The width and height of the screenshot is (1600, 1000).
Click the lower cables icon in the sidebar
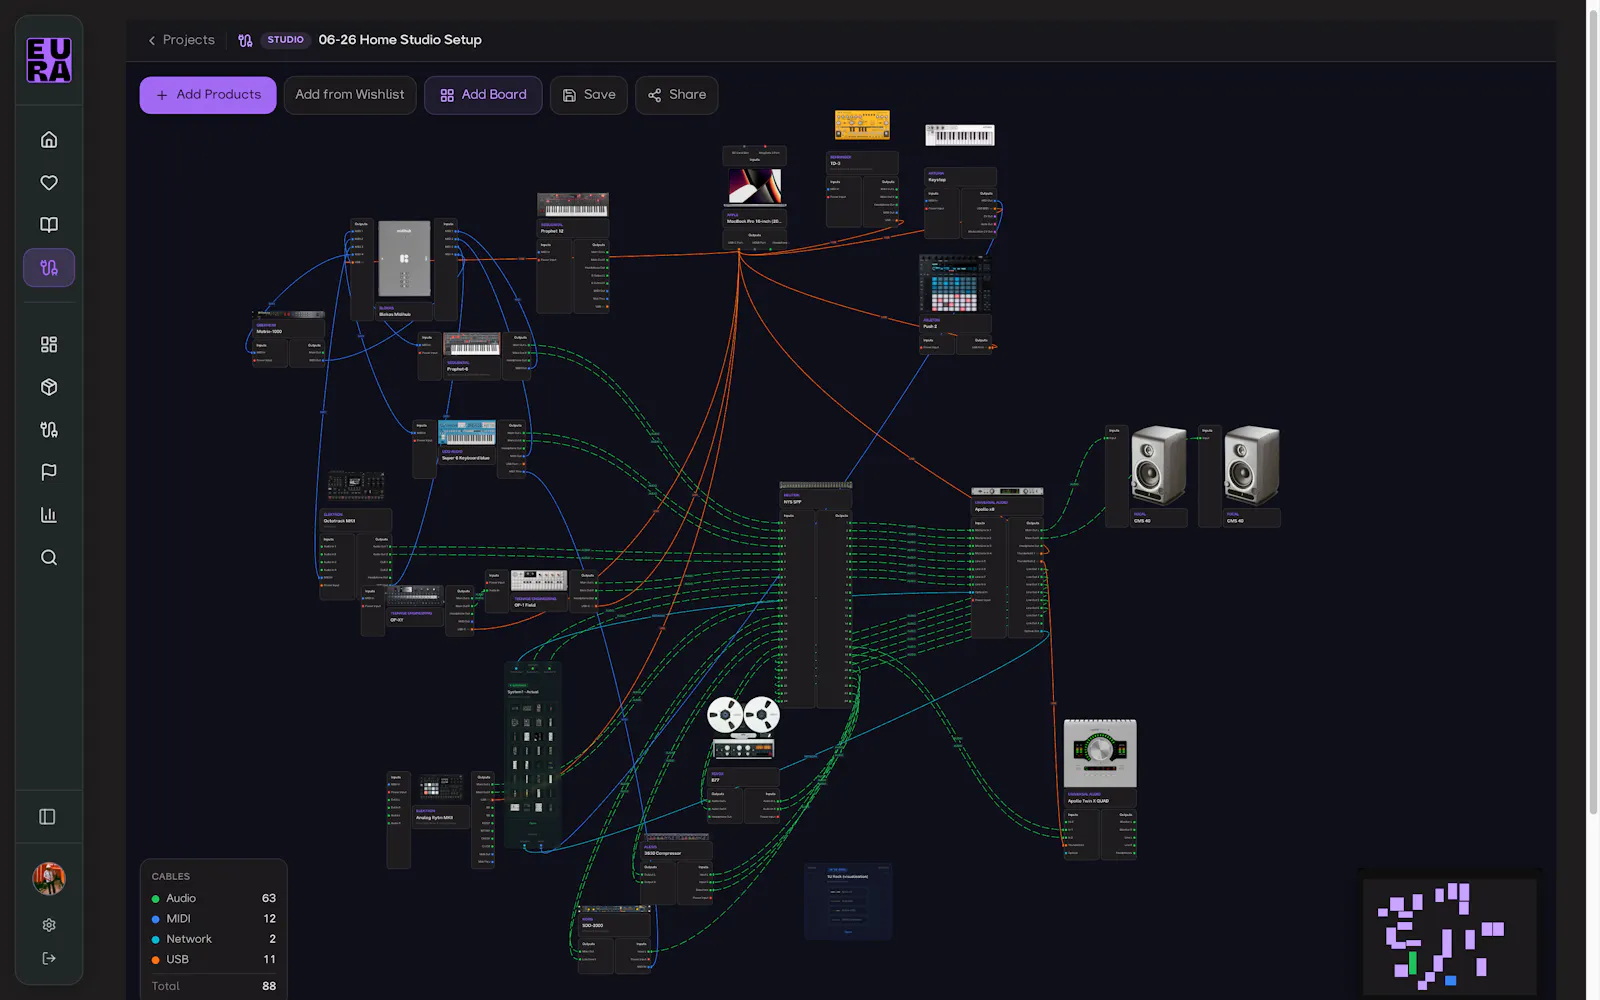(49, 430)
